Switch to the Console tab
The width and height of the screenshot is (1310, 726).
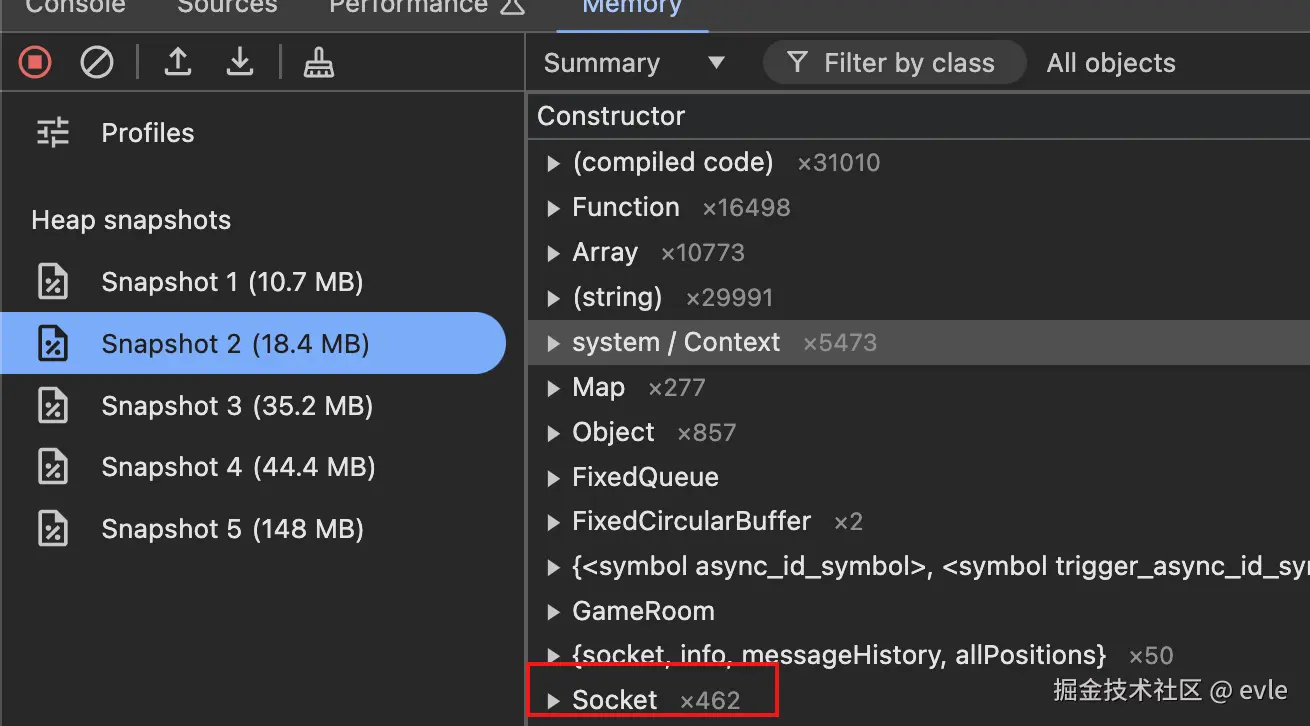coord(76,7)
